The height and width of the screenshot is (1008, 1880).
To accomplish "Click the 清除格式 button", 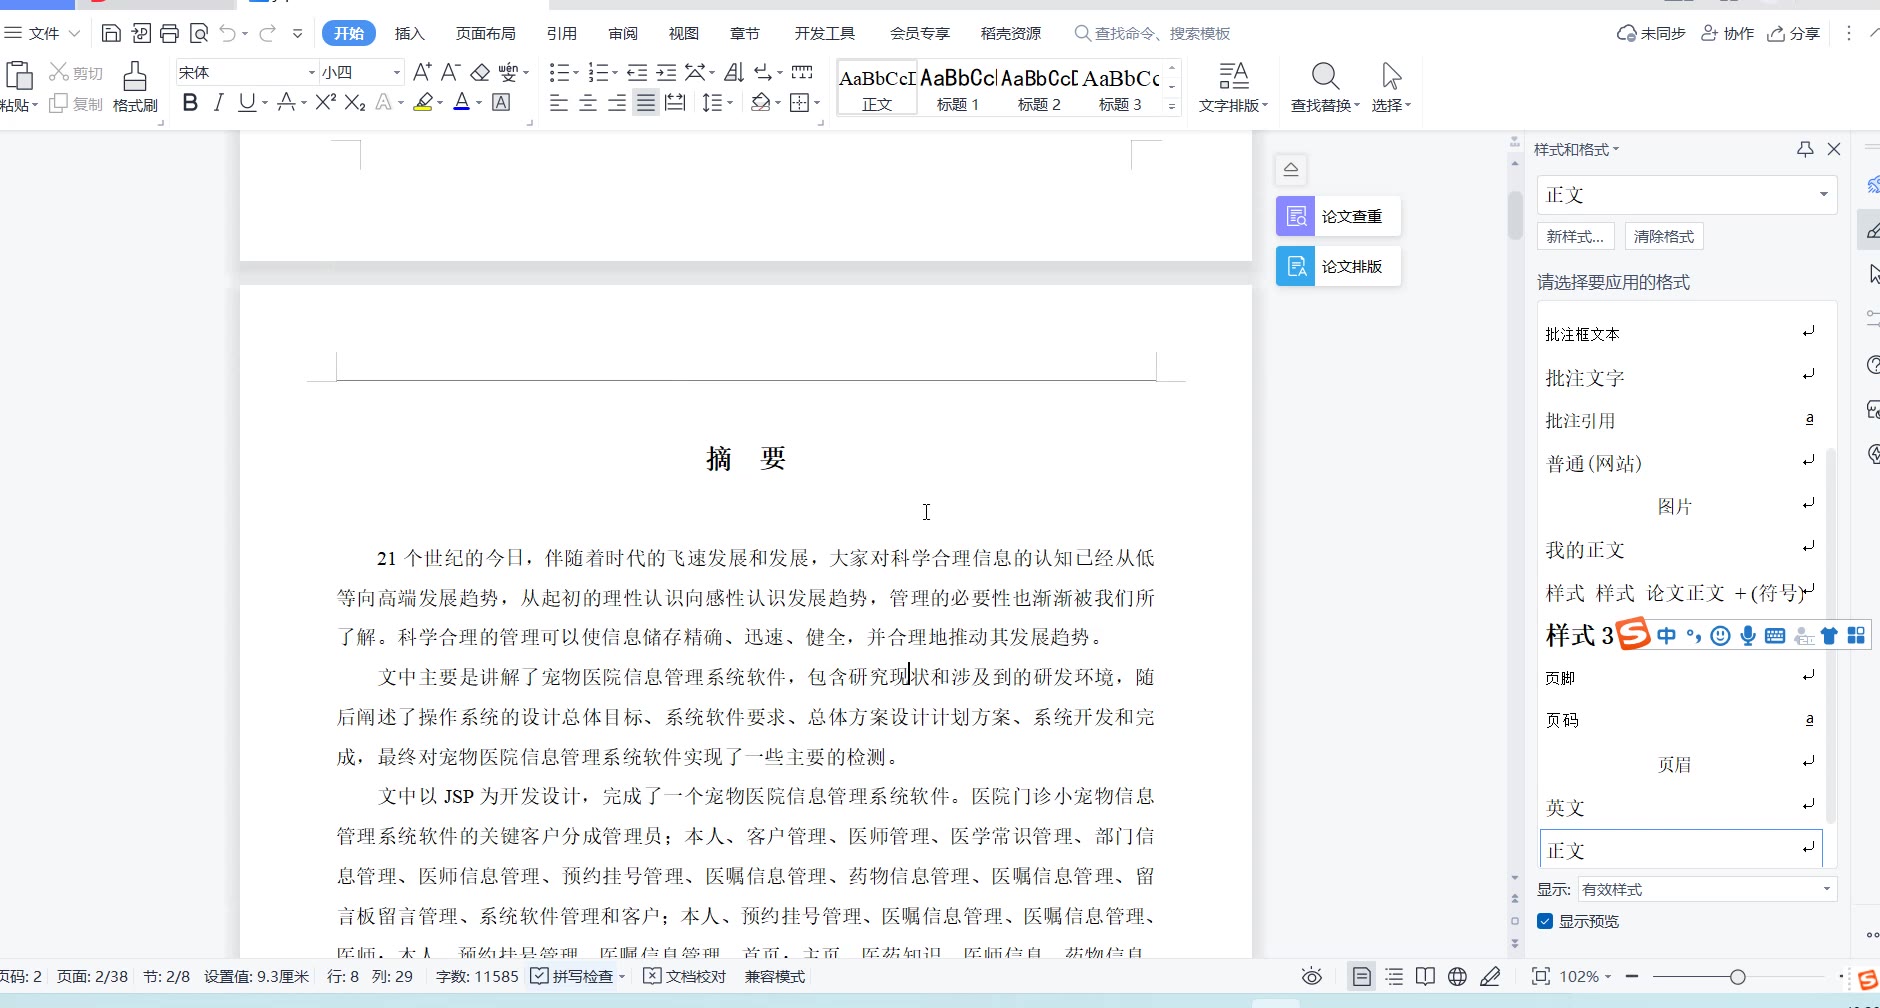I will pyautogui.click(x=1663, y=237).
